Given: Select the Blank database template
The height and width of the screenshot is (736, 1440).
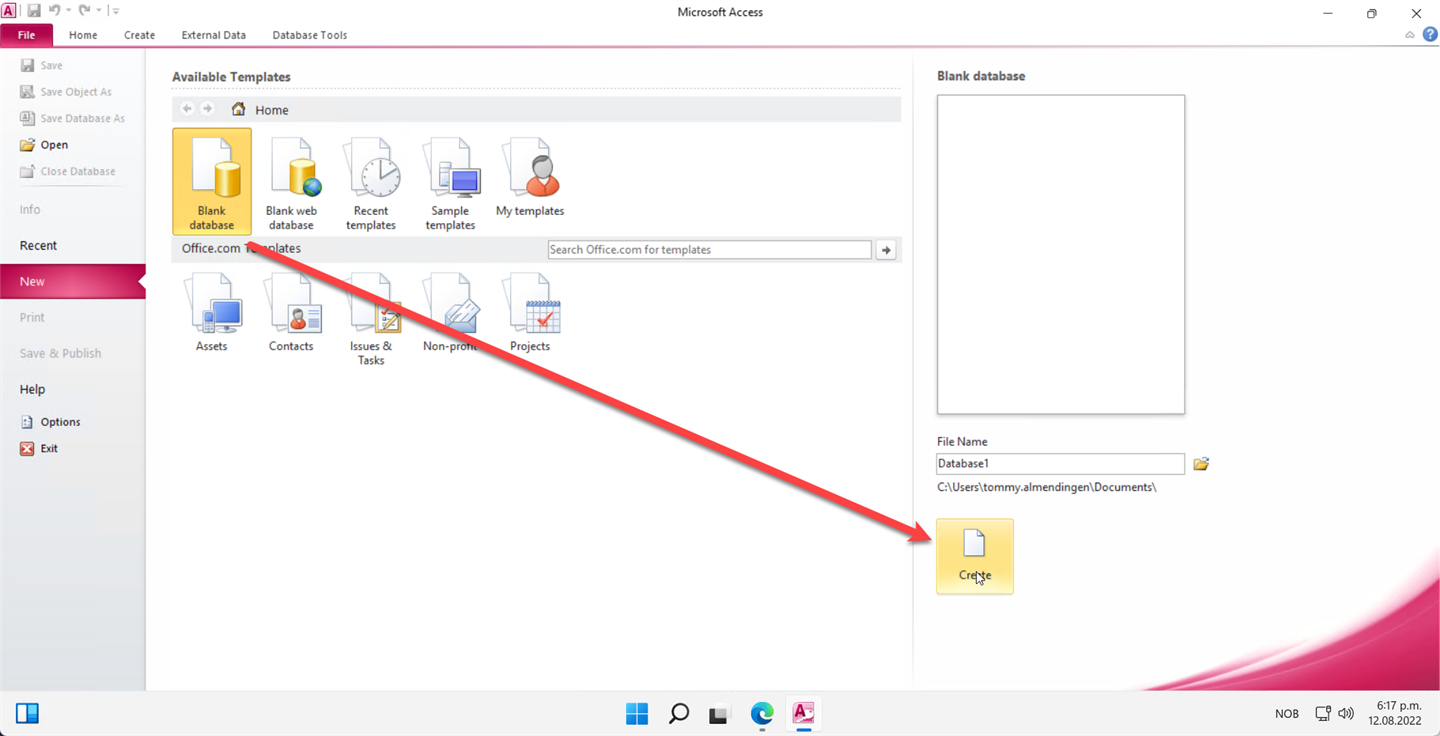Looking at the screenshot, I should 212,182.
